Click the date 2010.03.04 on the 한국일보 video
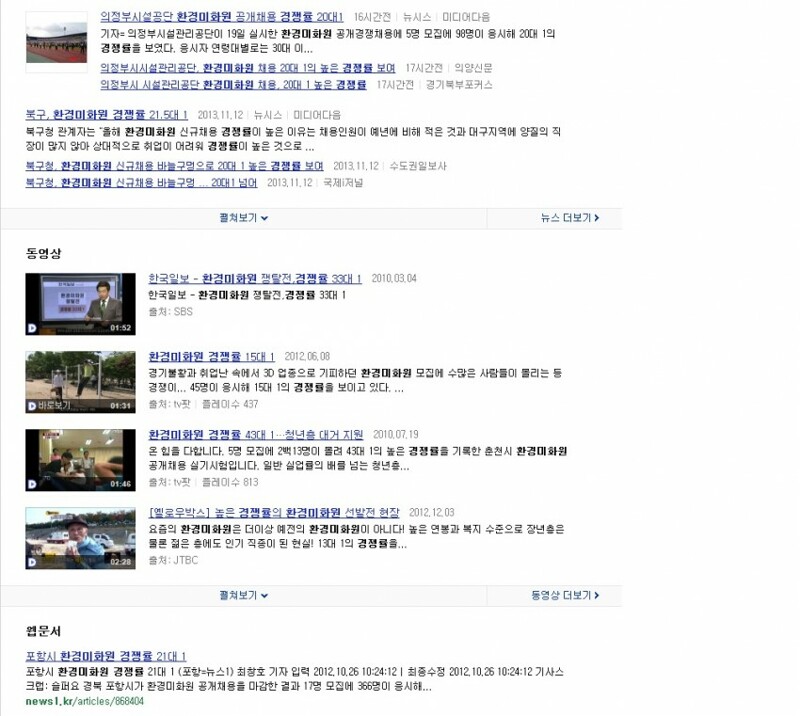Viewport: 800px width, 716px height. pos(394,279)
